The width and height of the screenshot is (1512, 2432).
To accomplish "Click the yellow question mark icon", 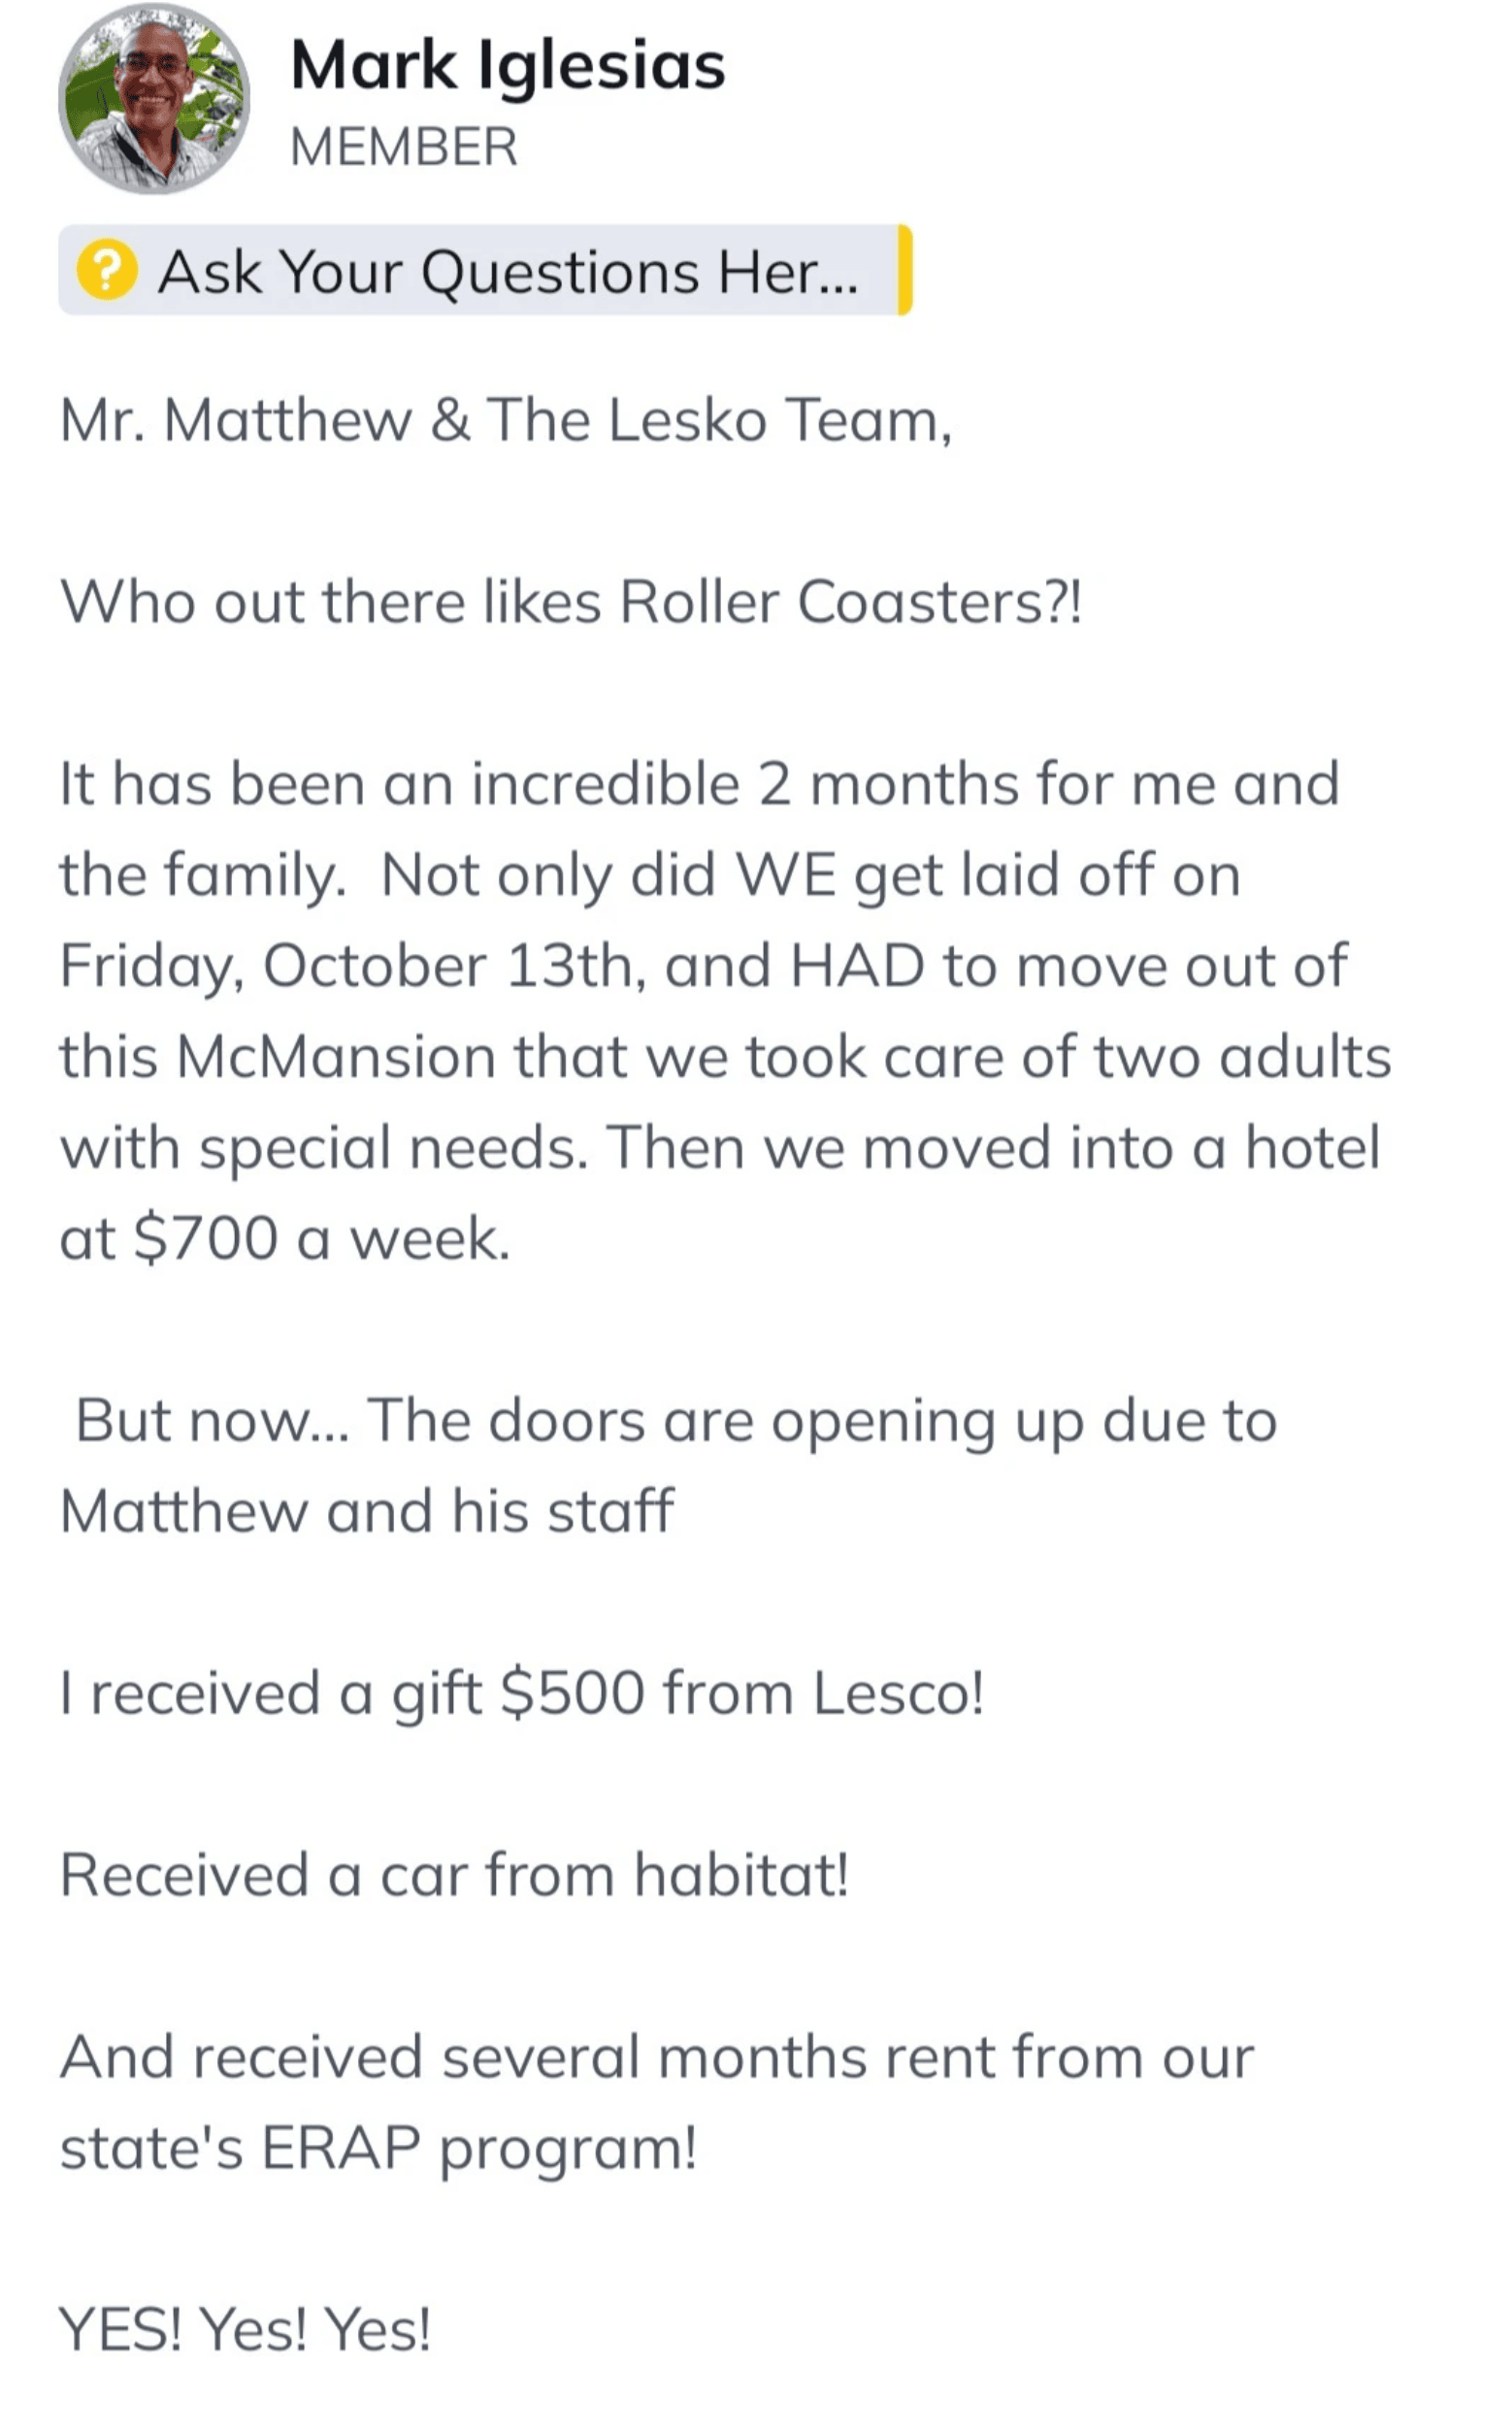I will pos(107,270).
